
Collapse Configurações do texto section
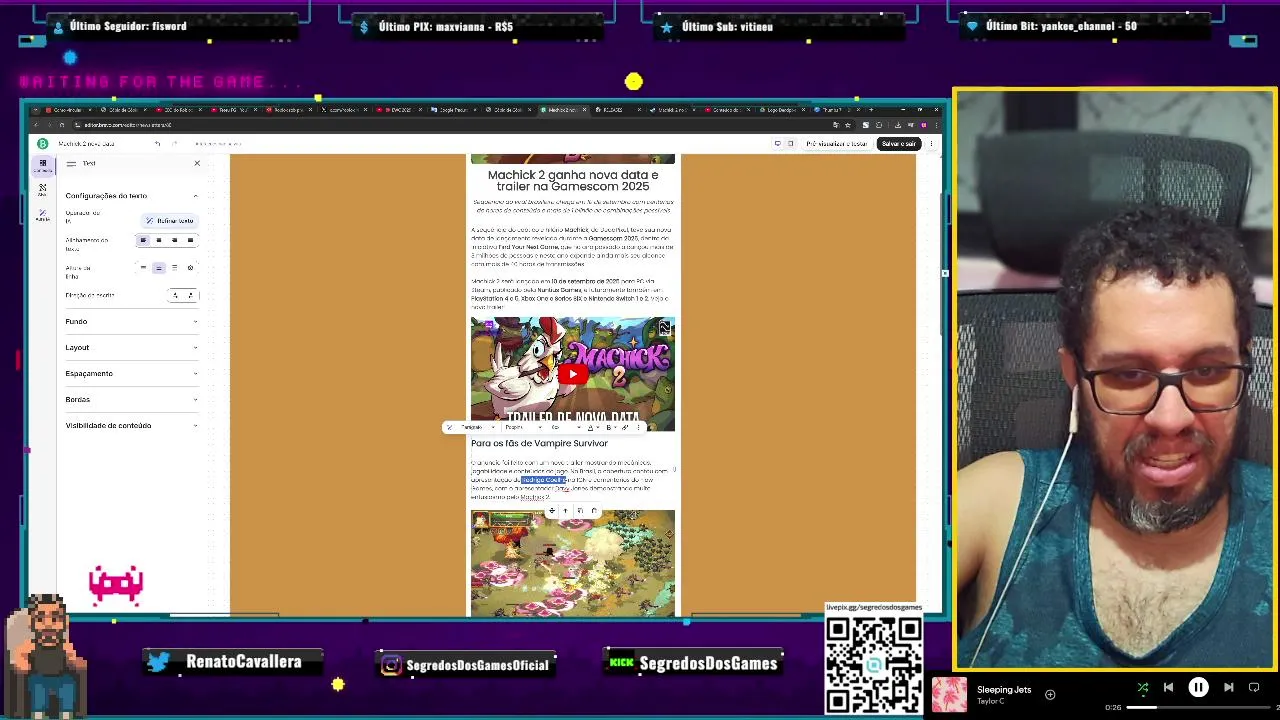(131, 196)
